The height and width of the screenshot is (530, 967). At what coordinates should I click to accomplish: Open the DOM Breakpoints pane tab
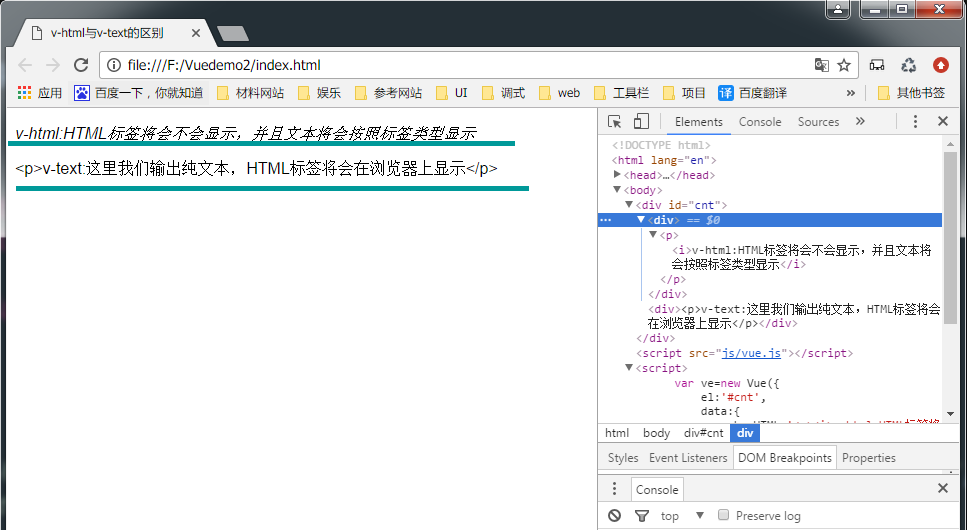point(784,458)
